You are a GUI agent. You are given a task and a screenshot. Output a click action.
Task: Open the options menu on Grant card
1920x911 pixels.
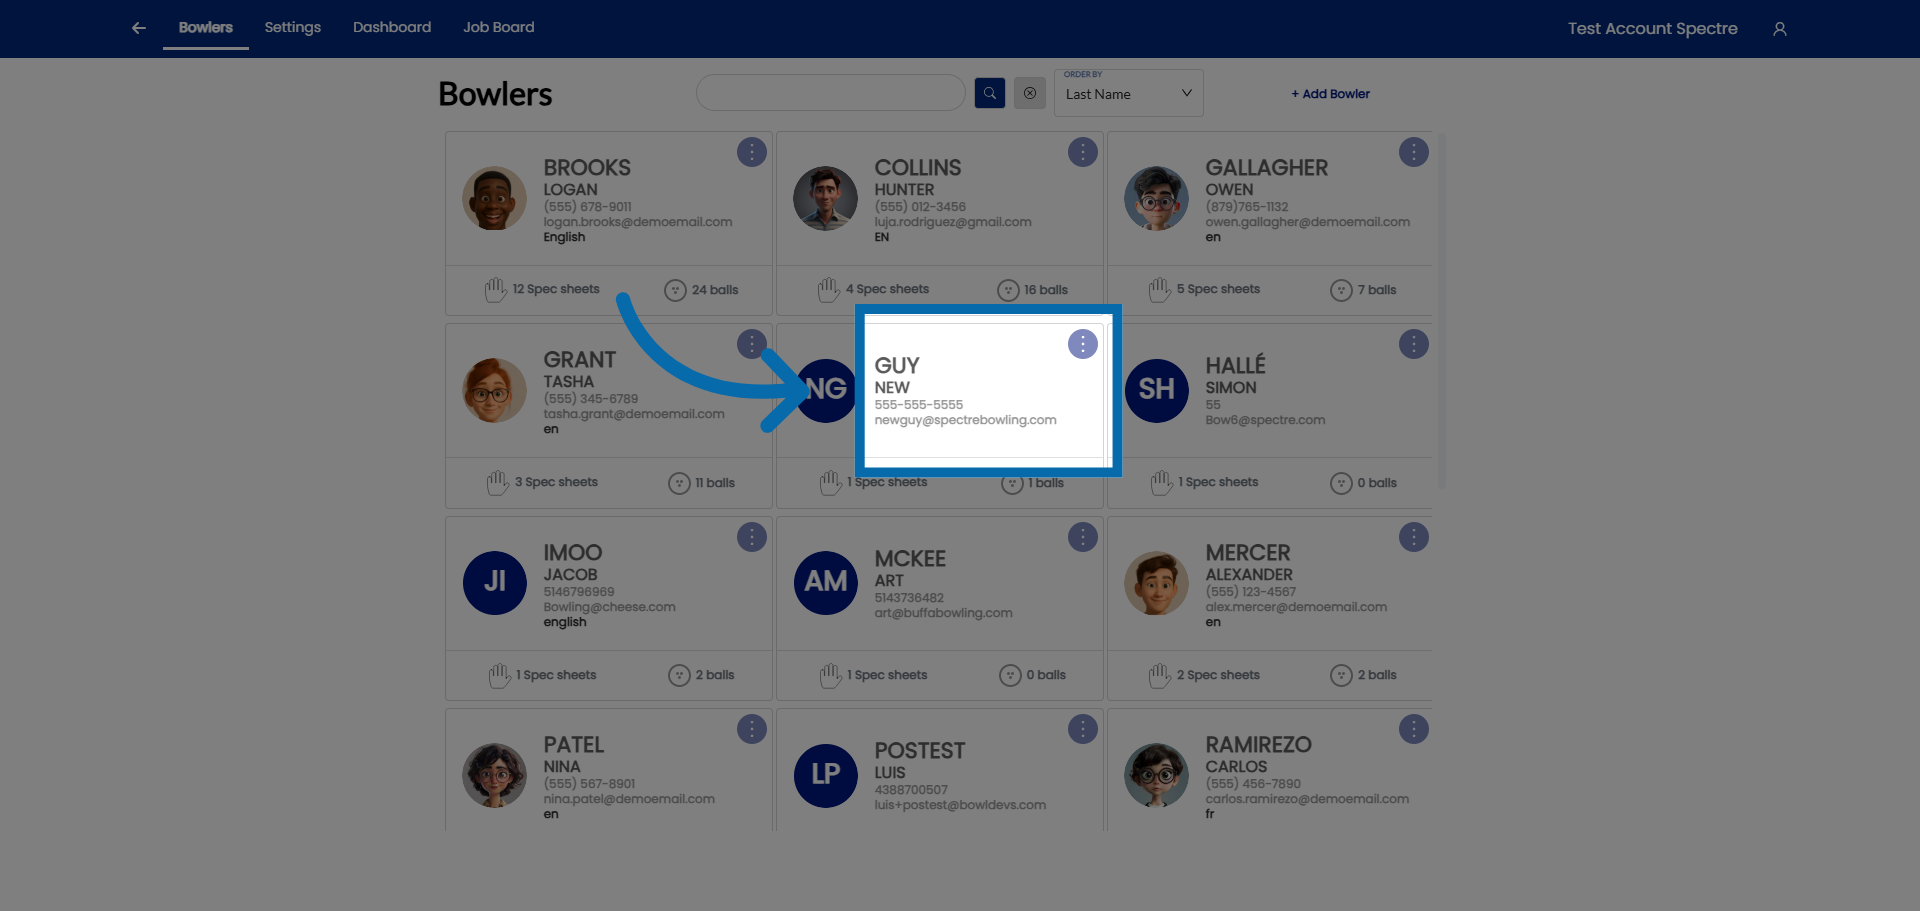(752, 344)
